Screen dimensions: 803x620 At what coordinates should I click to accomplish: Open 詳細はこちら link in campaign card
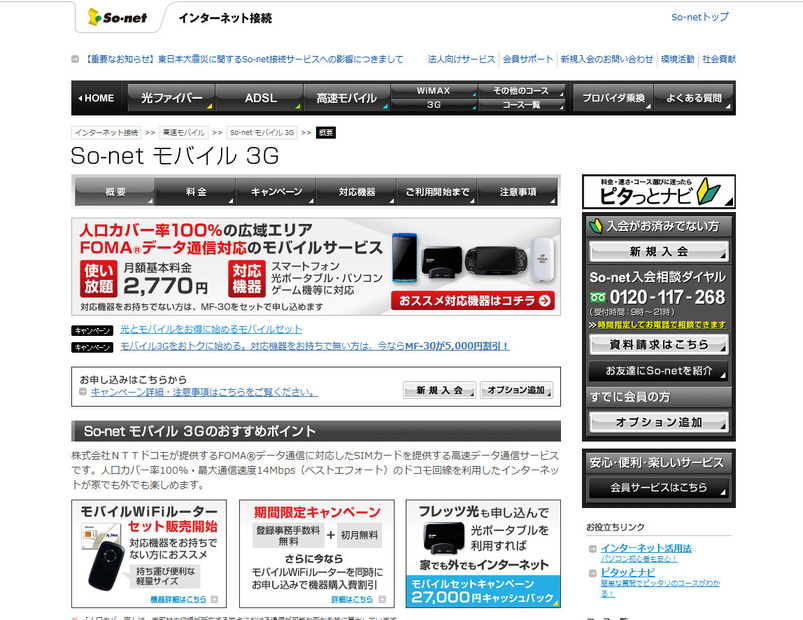(352, 599)
